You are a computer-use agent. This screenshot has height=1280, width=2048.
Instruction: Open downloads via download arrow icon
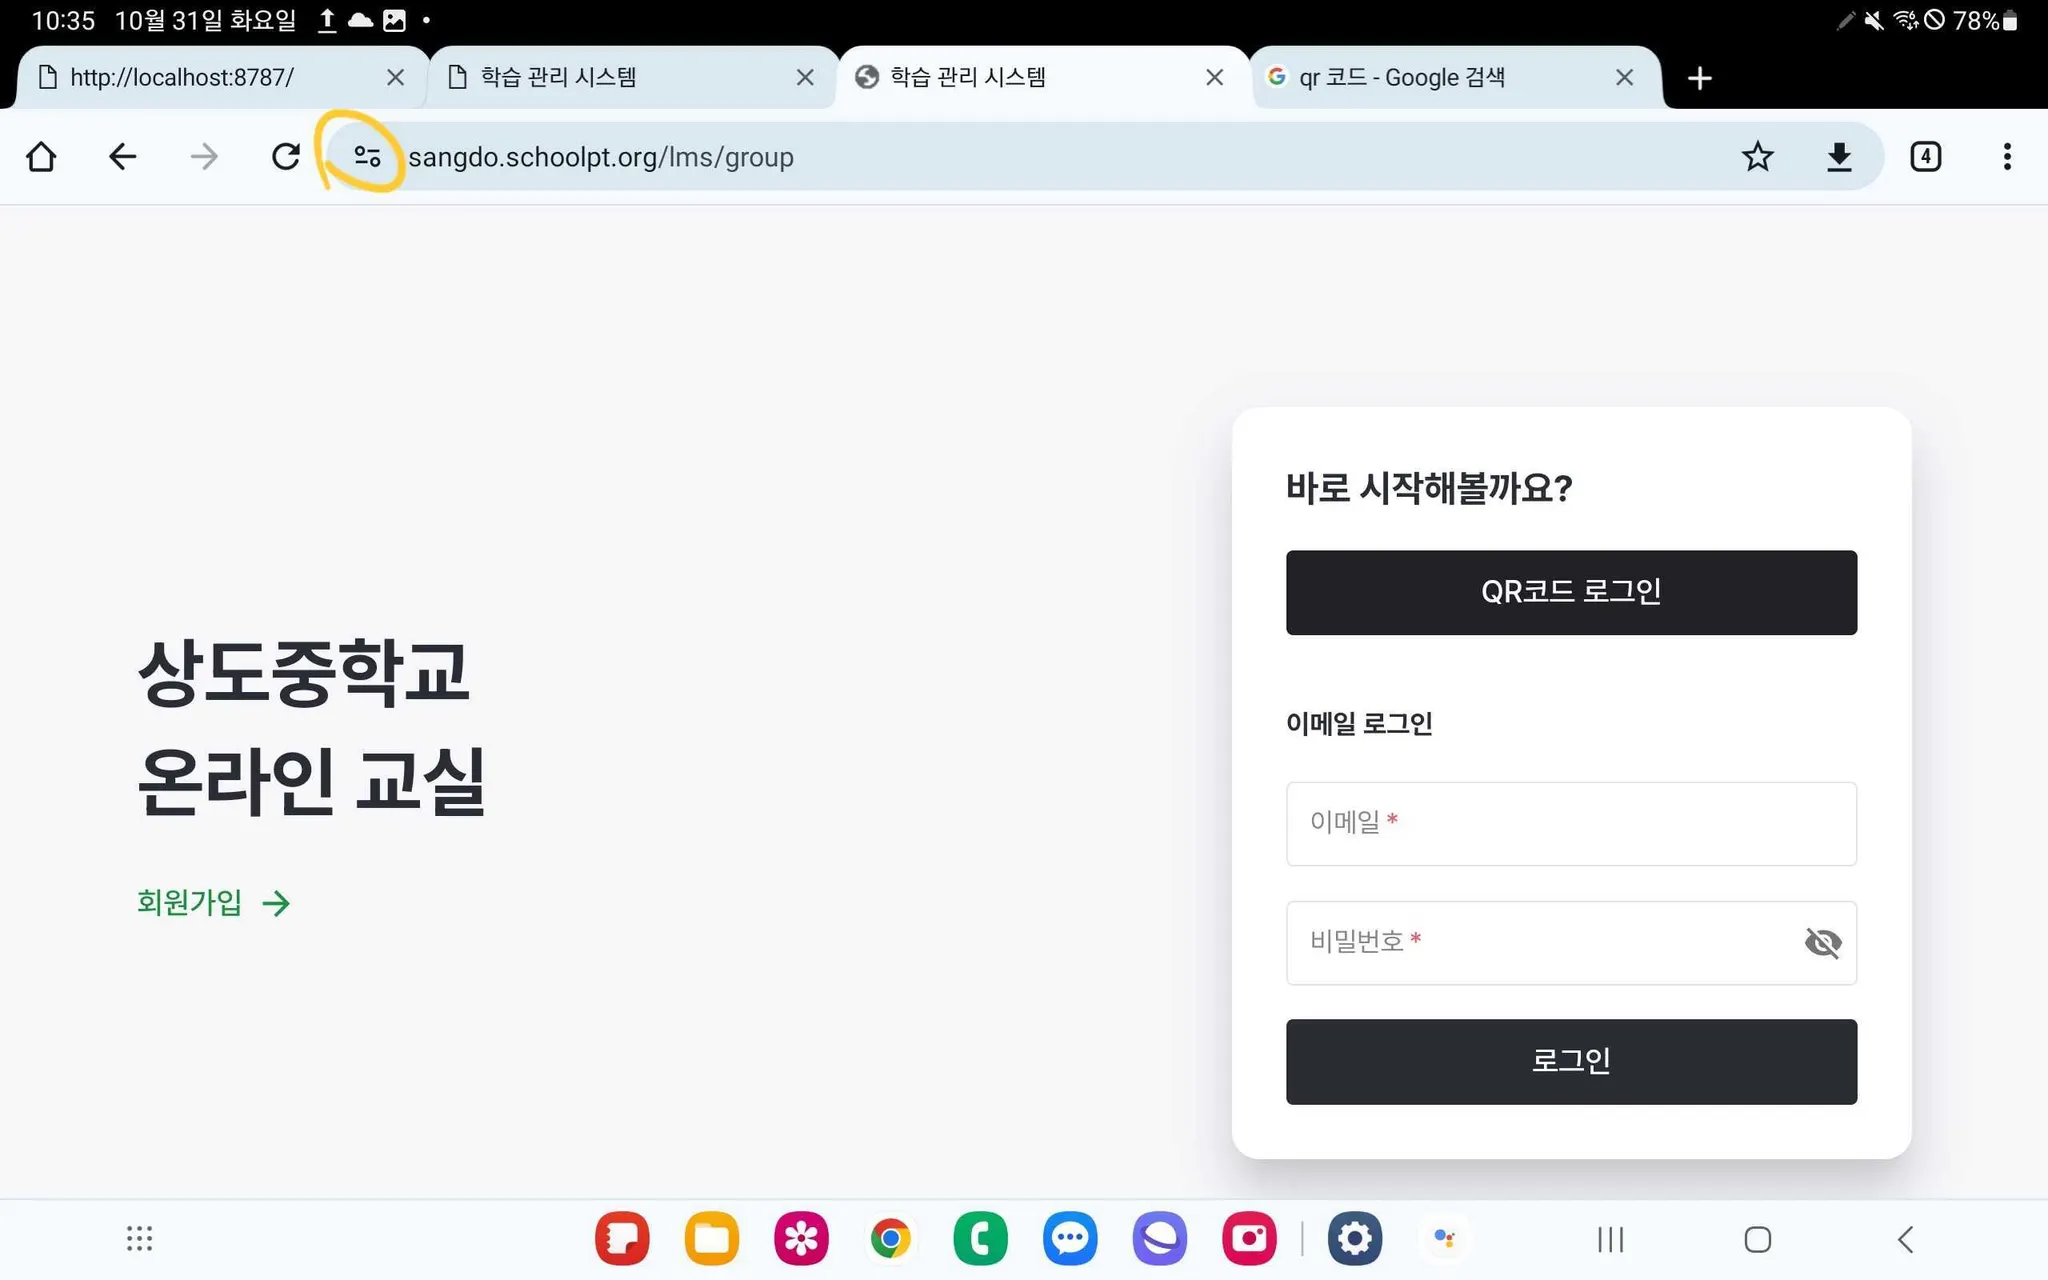(1838, 157)
